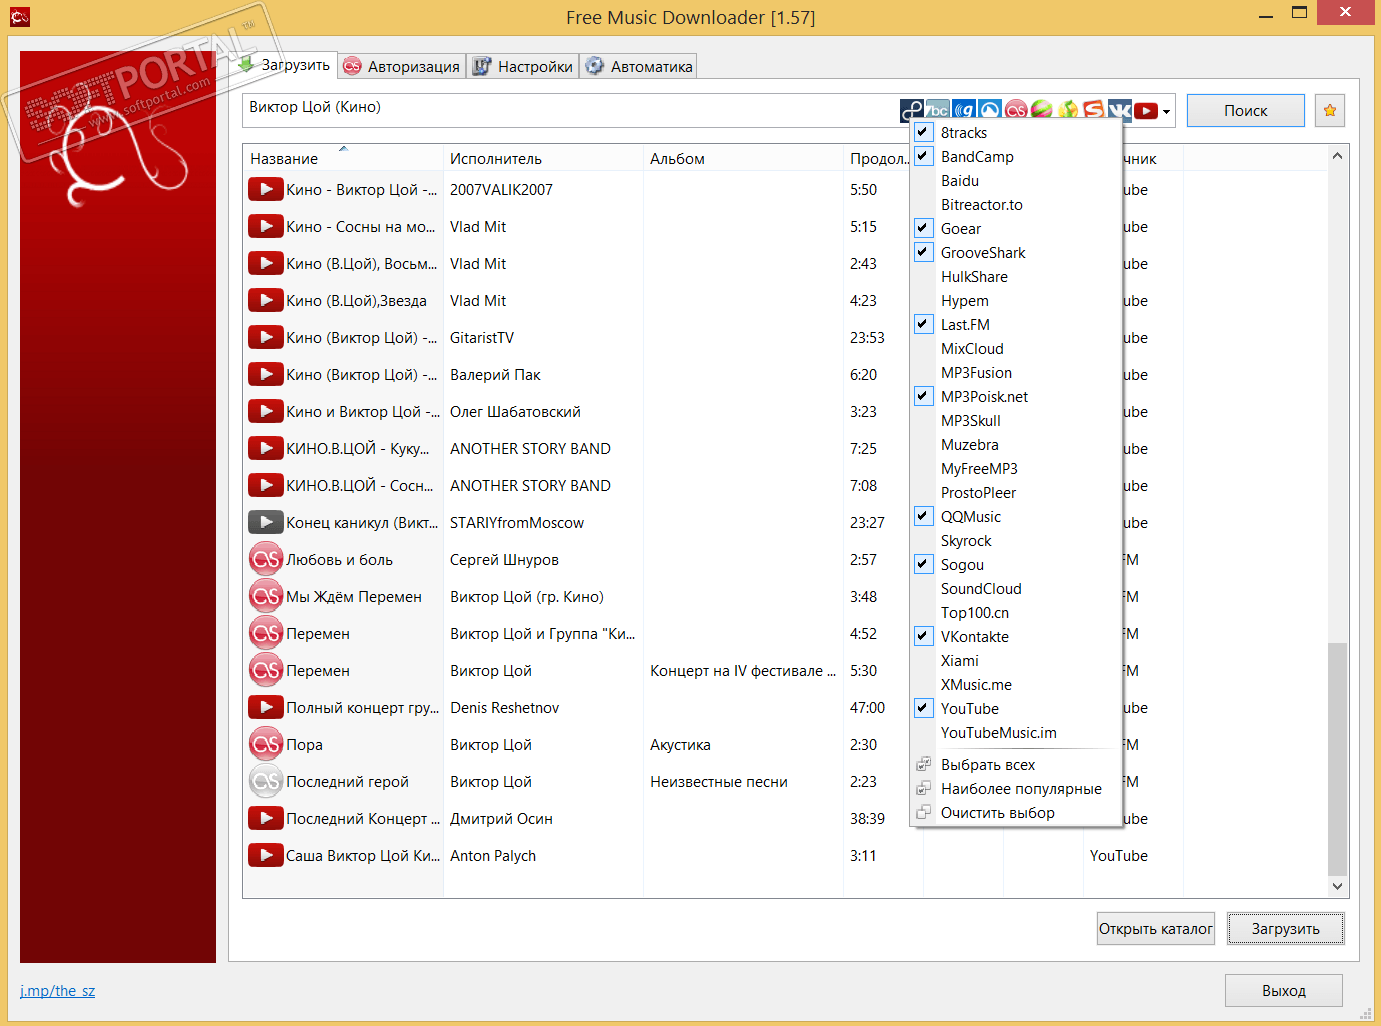Click the results list scrollbar thumb
1381x1026 pixels.
(x=1337, y=760)
